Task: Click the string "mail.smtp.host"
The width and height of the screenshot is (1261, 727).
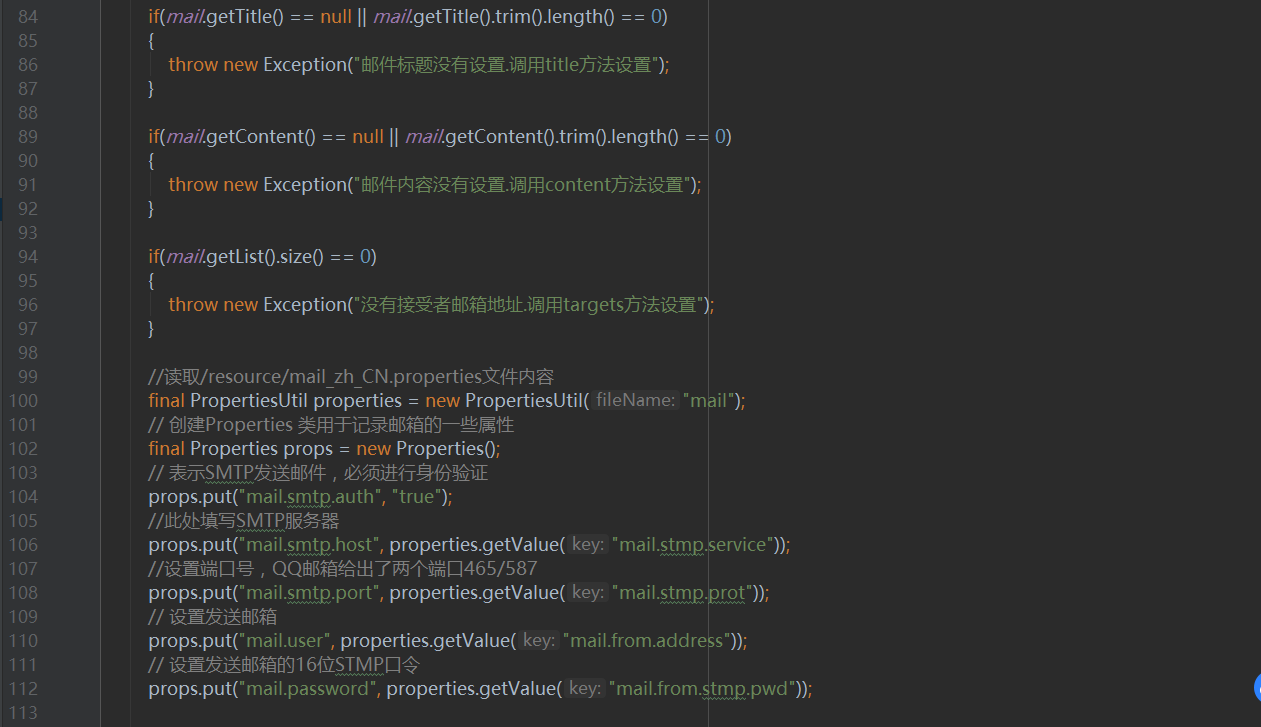Action: click(307, 544)
